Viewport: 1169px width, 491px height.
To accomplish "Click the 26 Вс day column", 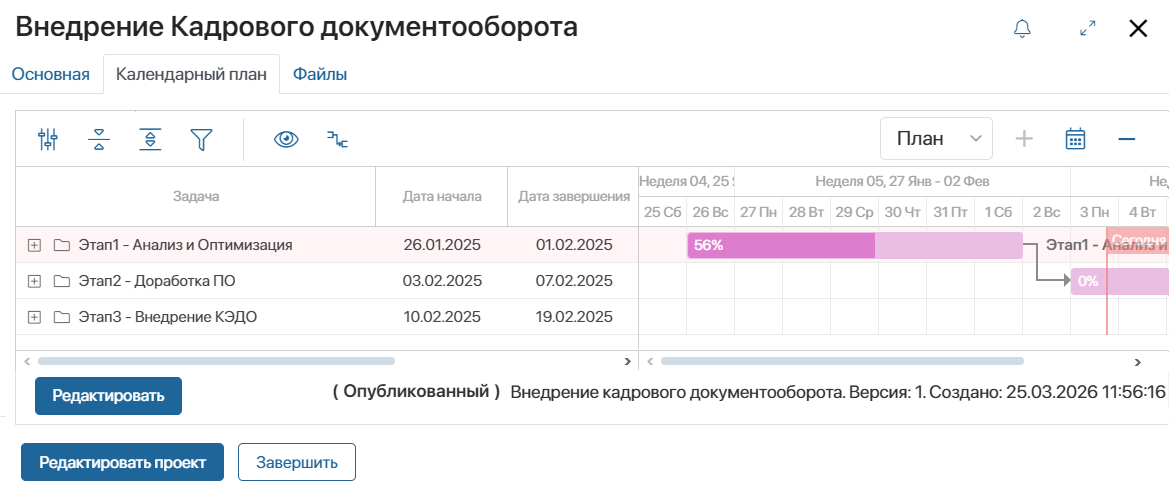I will [710, 212].
